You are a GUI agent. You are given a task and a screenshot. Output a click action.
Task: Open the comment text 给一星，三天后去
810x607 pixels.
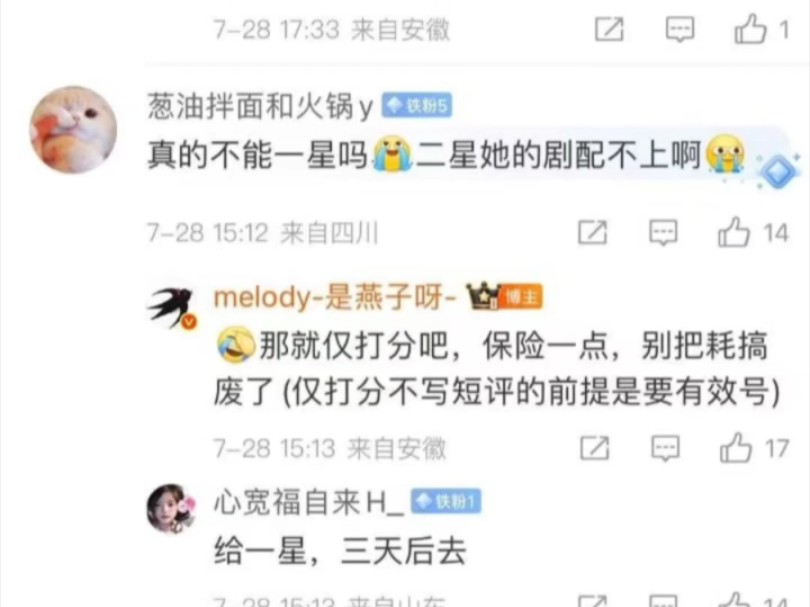coord(340,551)
